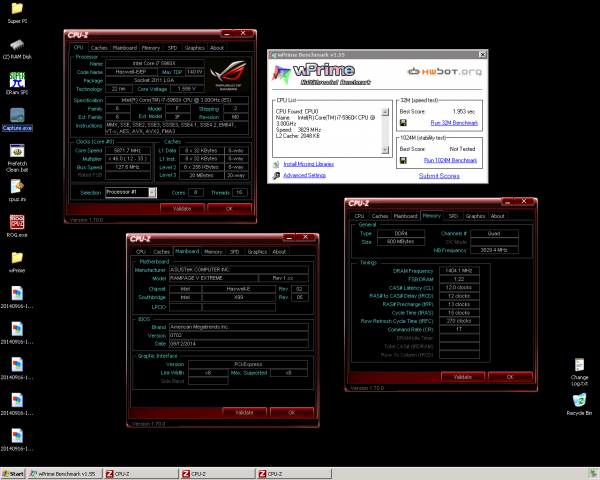Image resolution: width=600 pixels, height=480 pixels.
Task: Open About tab in CPU-Z Memory window
Action: coord(497,216)
